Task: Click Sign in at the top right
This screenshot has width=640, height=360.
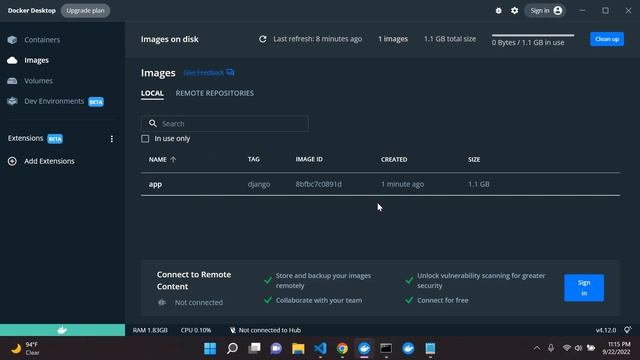Action: [545, 11]
